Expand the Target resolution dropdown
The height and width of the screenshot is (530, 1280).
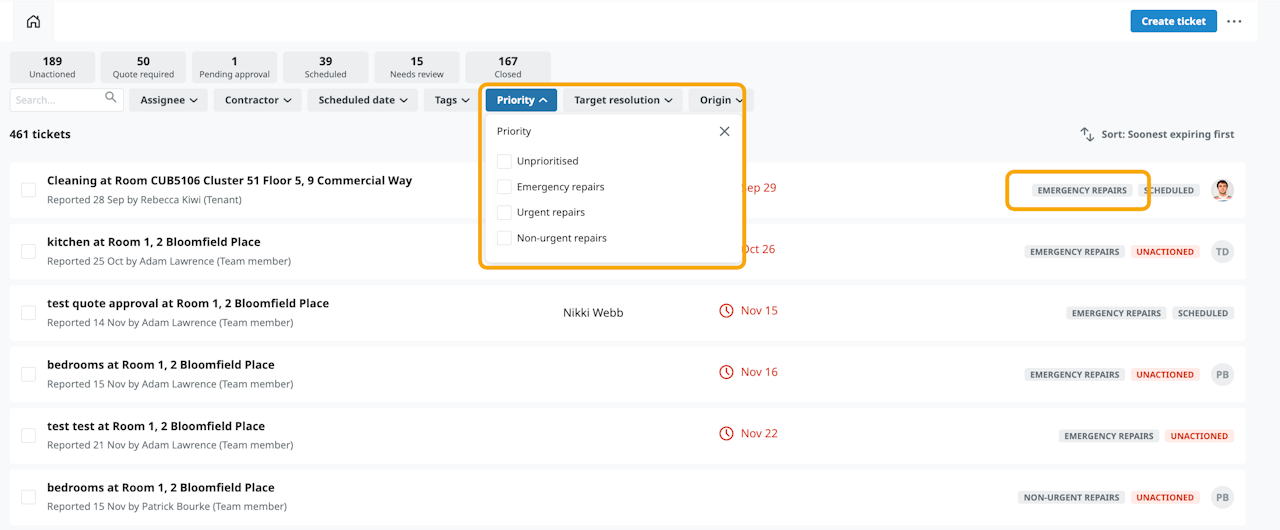tap(622, 100)
